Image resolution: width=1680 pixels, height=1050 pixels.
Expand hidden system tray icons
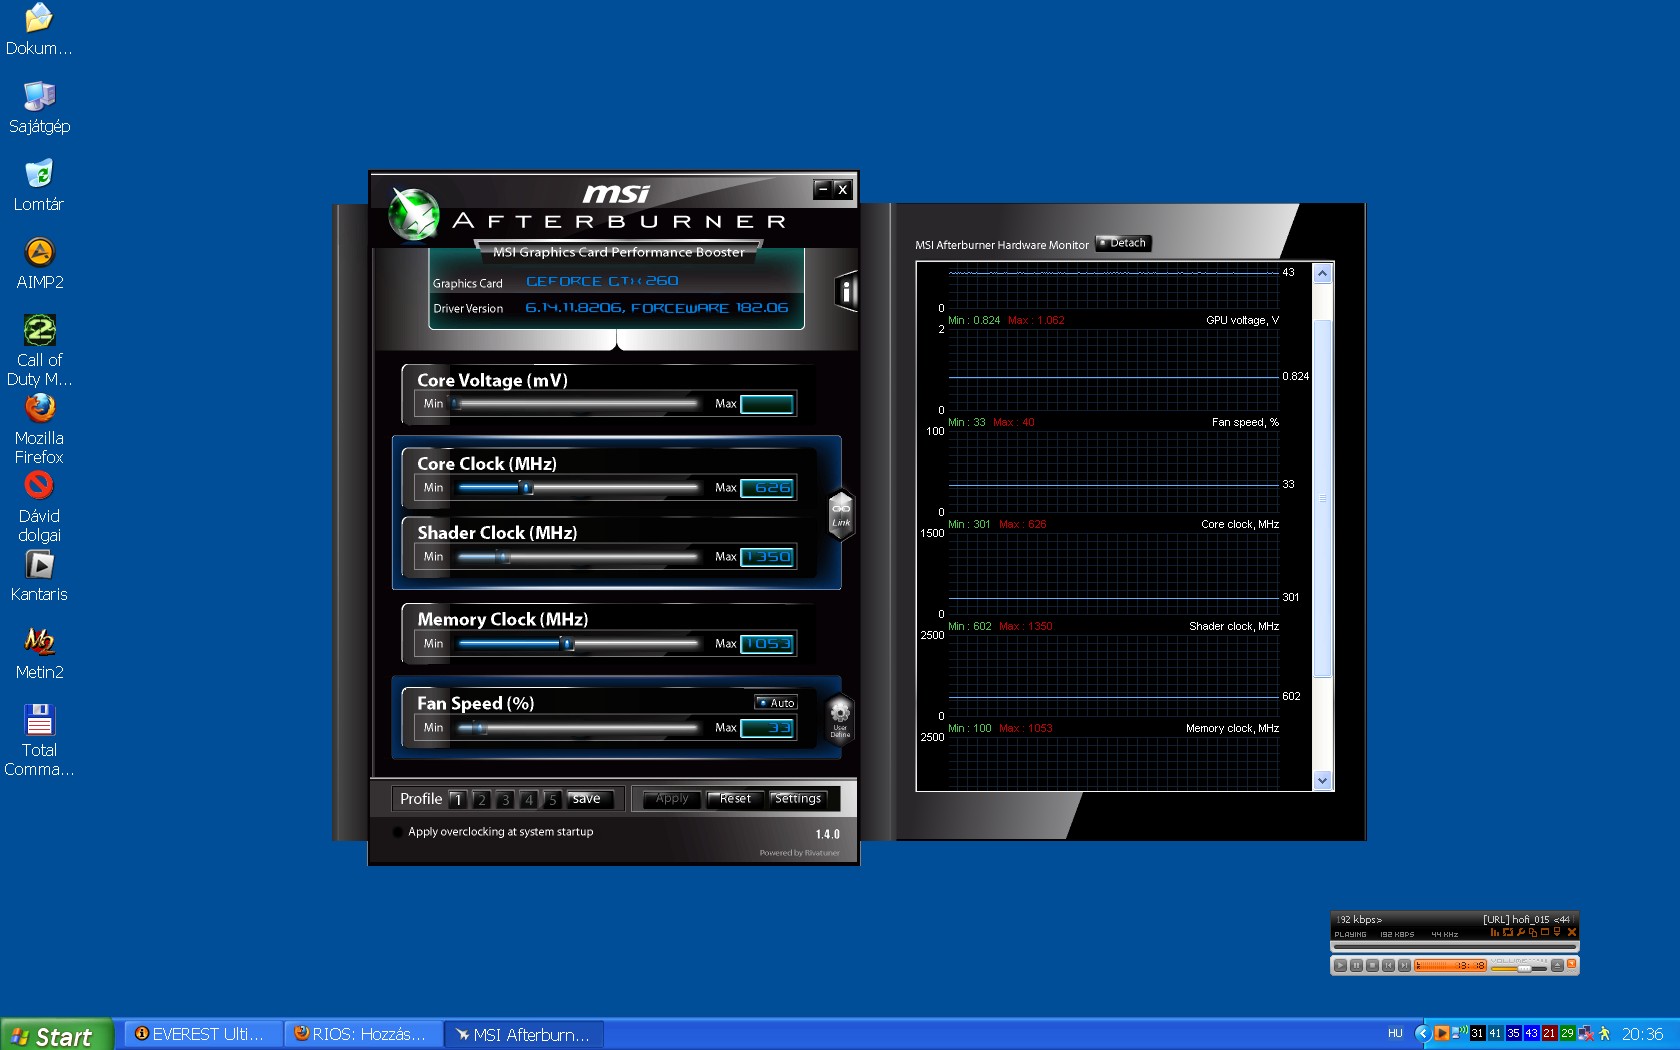[1423, 1033]
